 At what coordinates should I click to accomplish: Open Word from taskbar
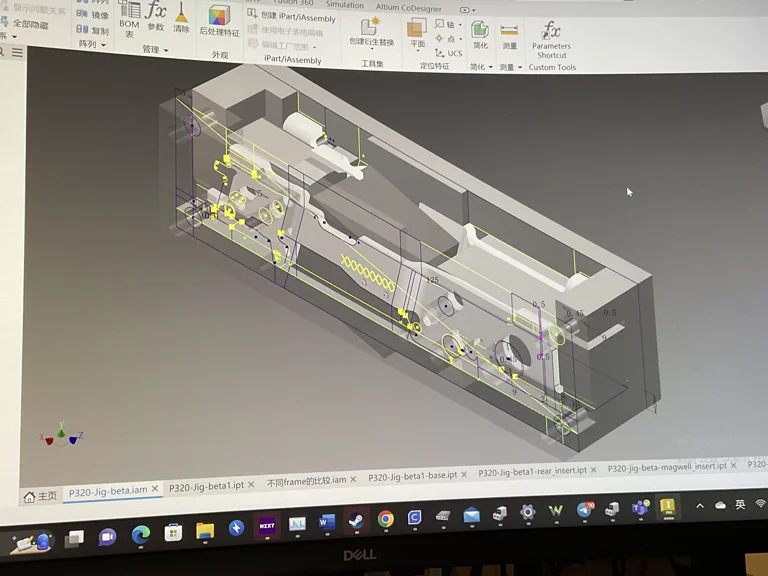click(x=327, y=522)
